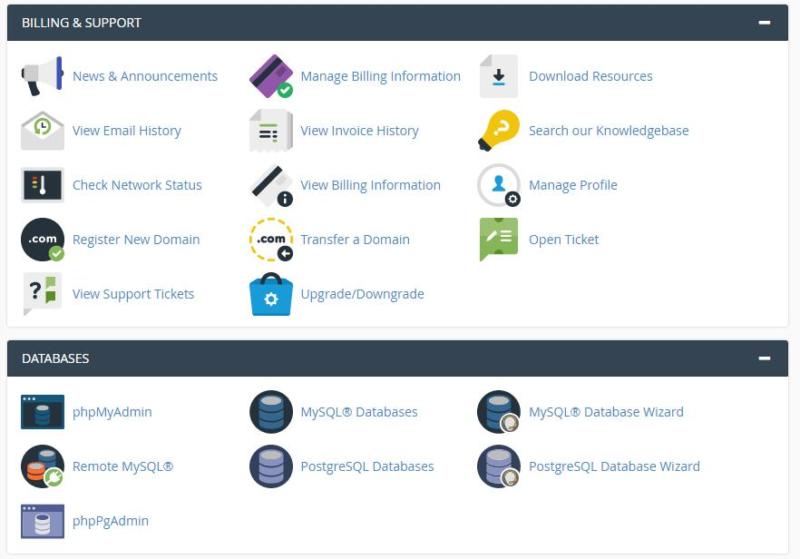Viewport: 800px width, 559px height.
Task: Click the News & Announcements megaphone icon
Action: [42, 77]
